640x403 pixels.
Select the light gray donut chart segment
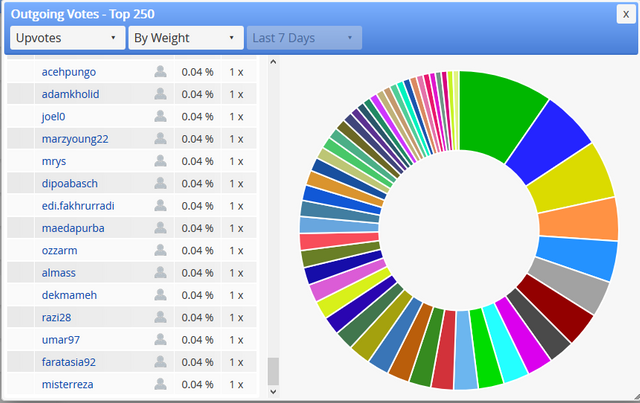570,284
